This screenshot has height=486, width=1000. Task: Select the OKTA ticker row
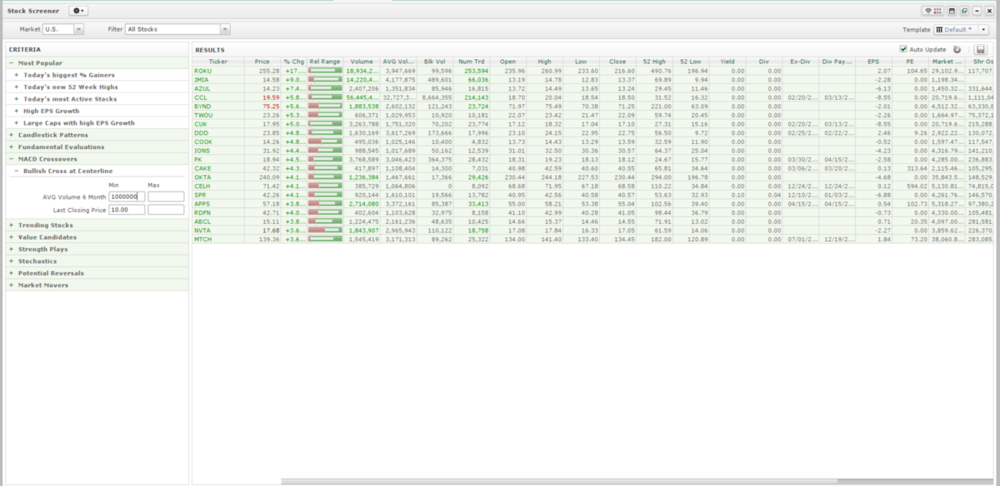coord(593,177)
